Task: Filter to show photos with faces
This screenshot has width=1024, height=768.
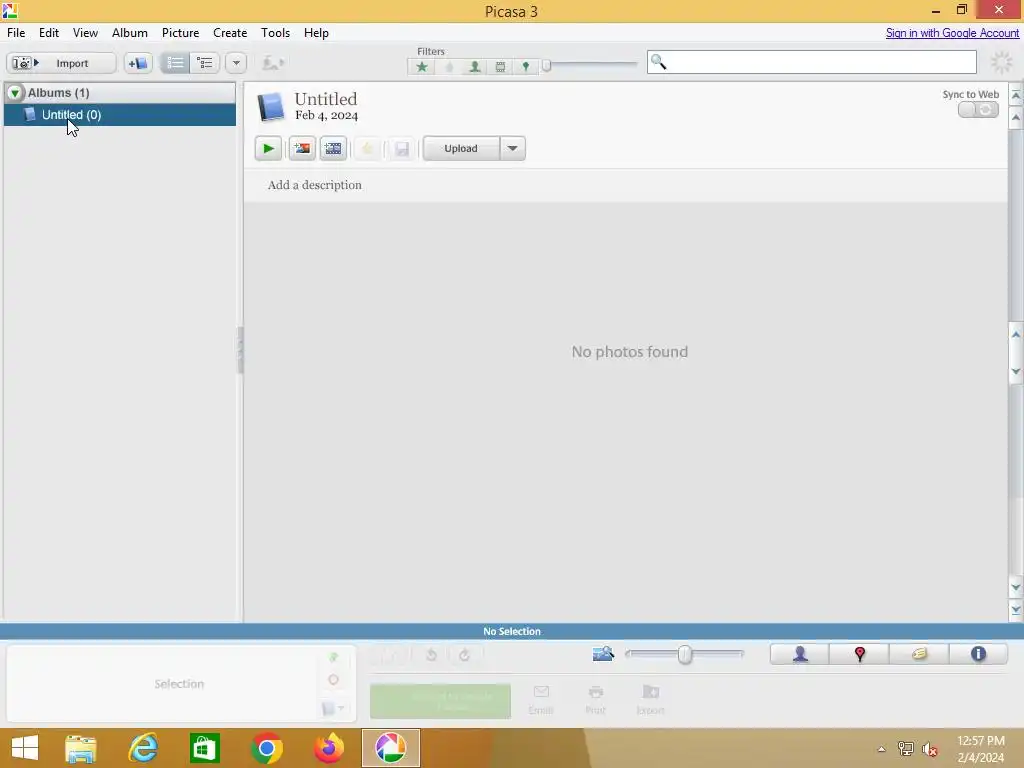Action: [x=475, y=67]
